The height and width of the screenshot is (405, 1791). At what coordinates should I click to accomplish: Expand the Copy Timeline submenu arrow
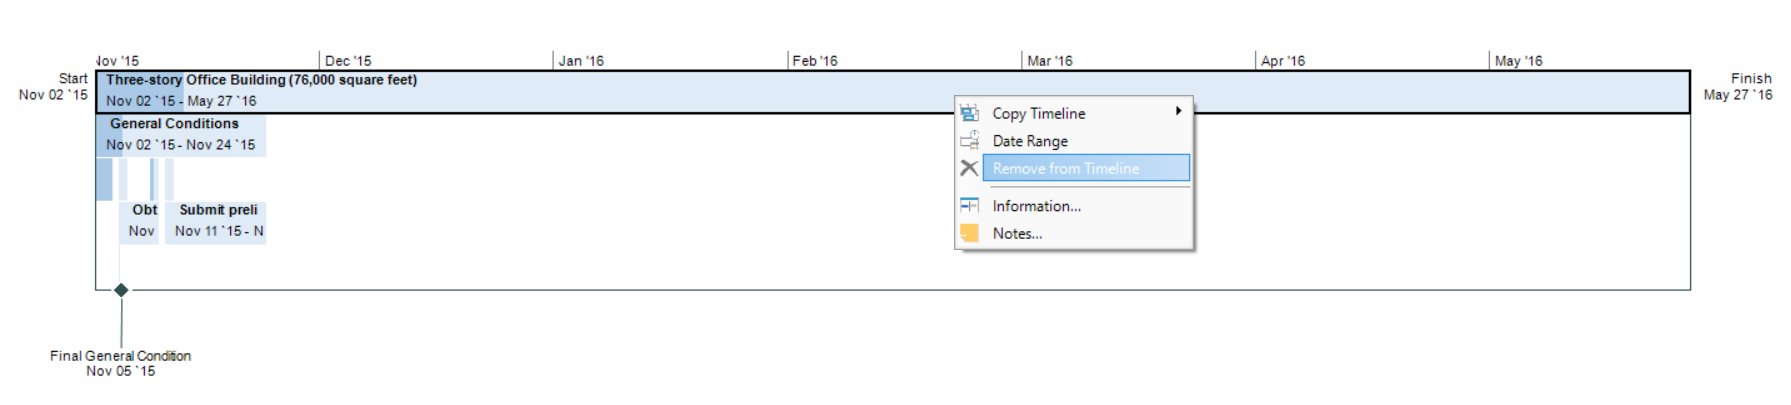click(x=1179, y=111)
